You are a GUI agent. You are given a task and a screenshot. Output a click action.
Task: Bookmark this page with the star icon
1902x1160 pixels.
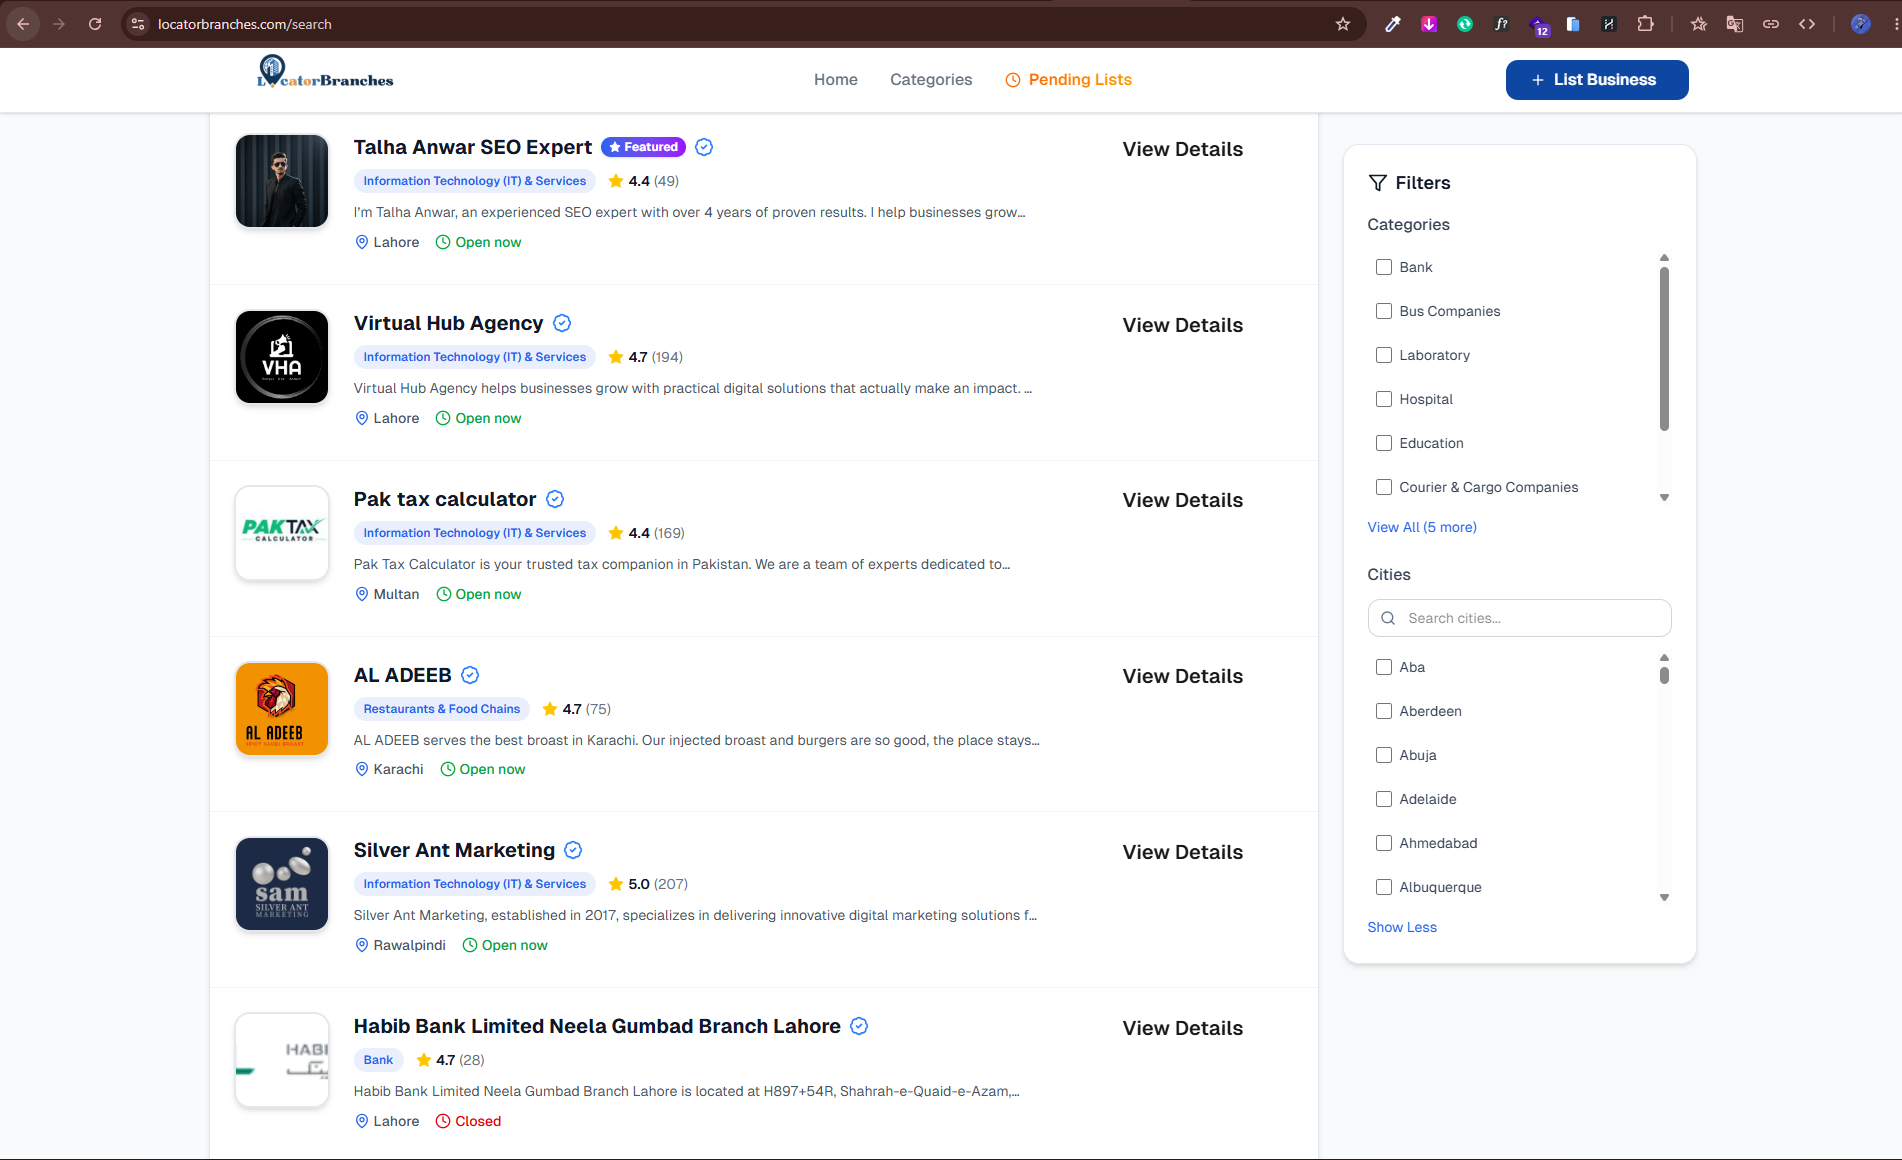(1343, 24)
